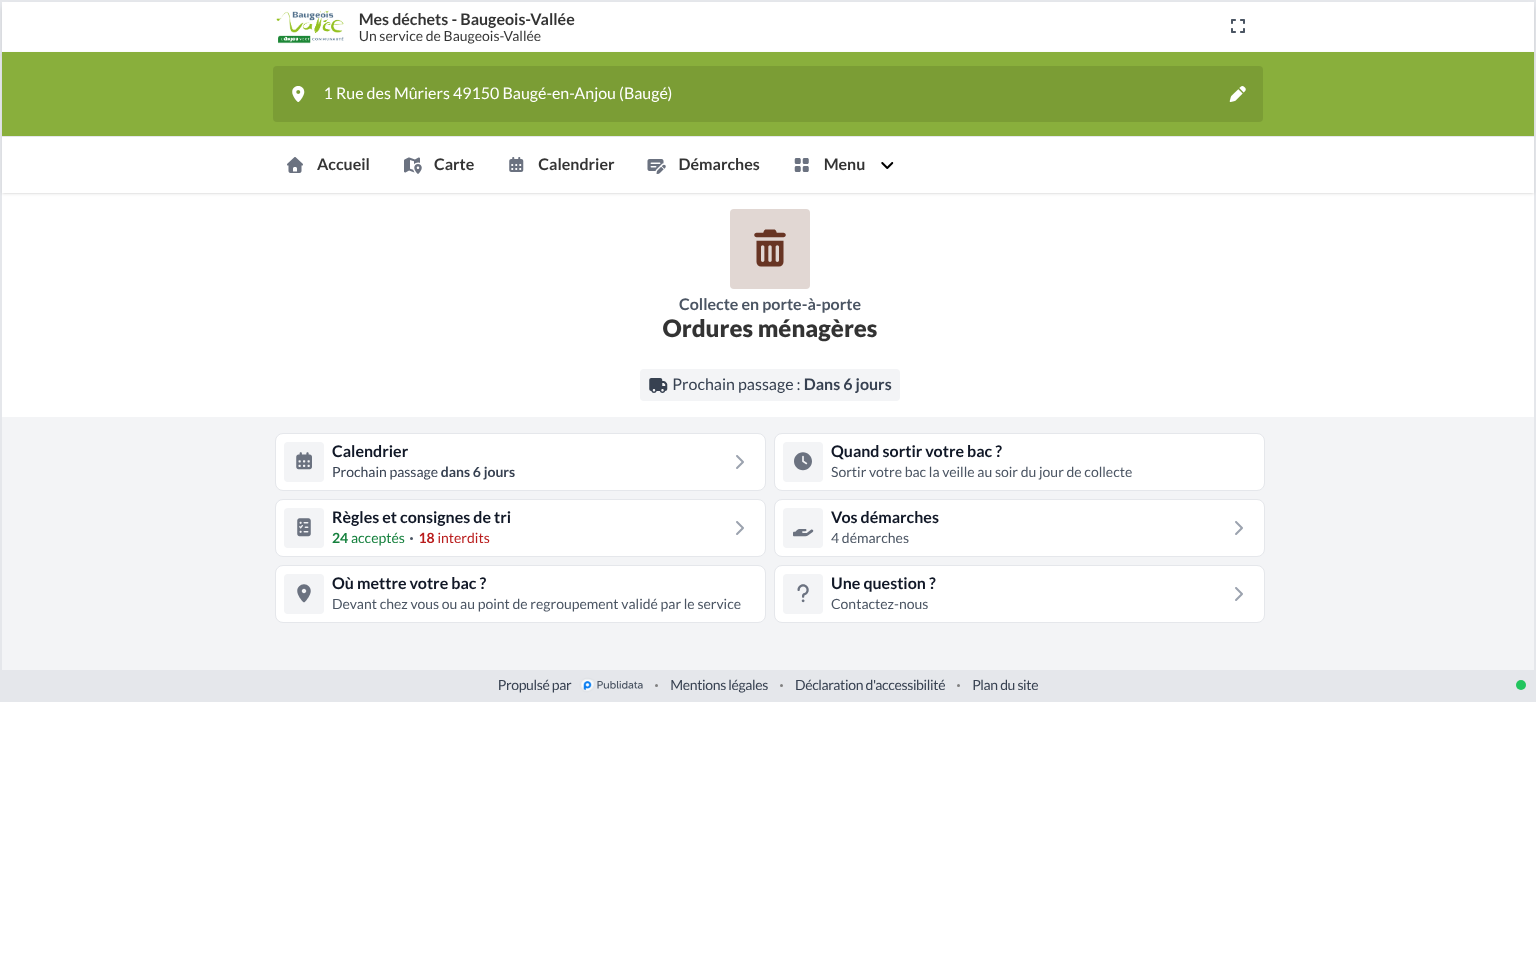
Task: Click the Prochain passage Dans 6 jours badge
Action: pyautogui.click(x=770, y=385)
